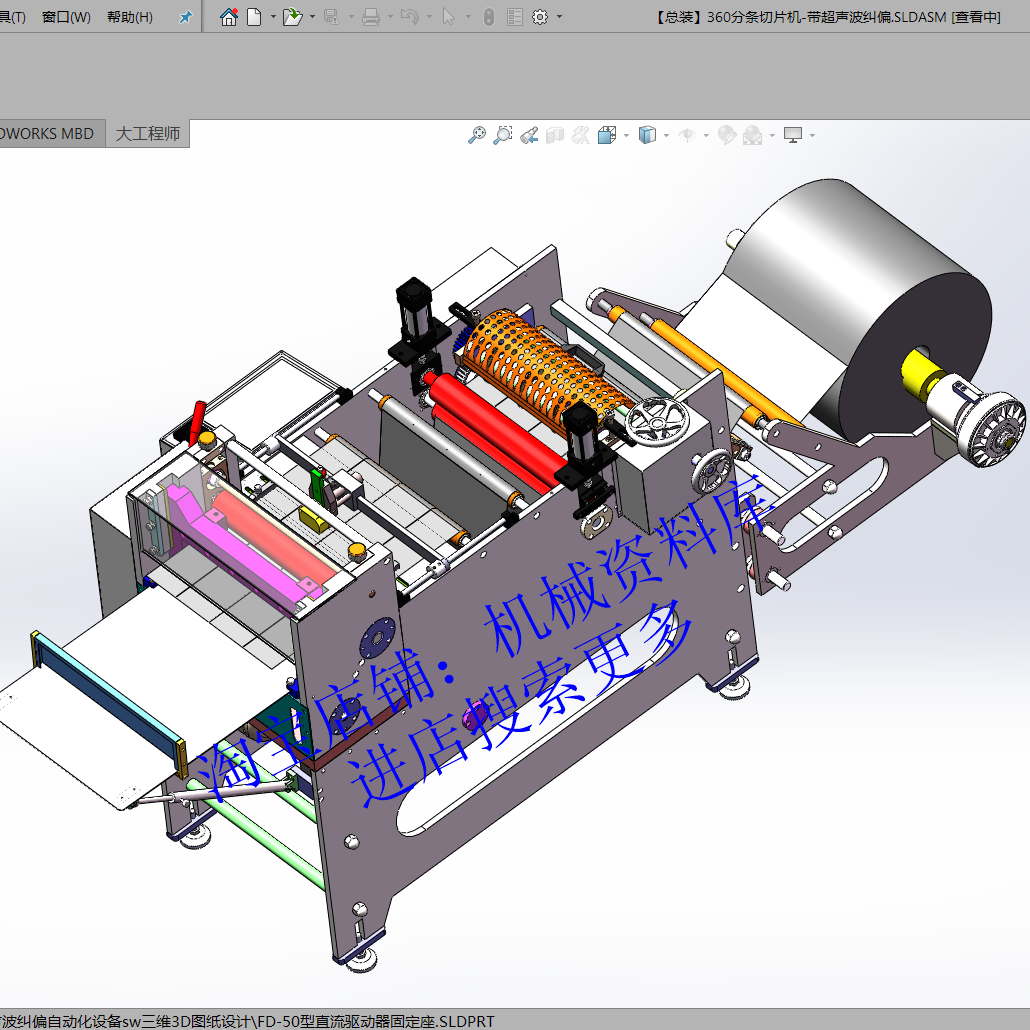Click Zoom to Area icon
The width and height of the screenshot is (1030, 1030).
click(x=503, y=135)
